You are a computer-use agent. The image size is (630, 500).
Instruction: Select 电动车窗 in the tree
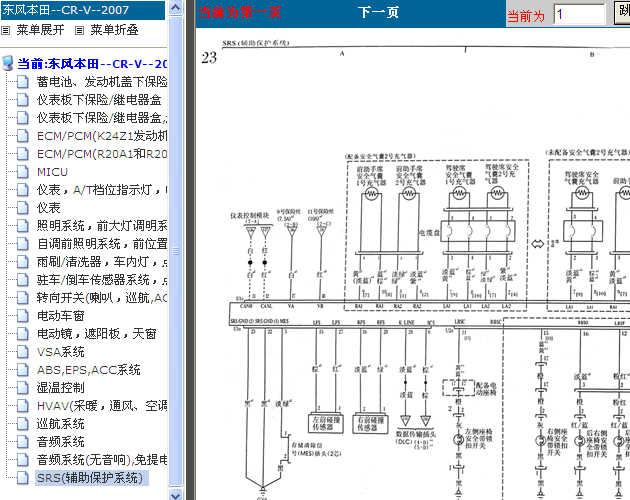click(x=61, y=316)
